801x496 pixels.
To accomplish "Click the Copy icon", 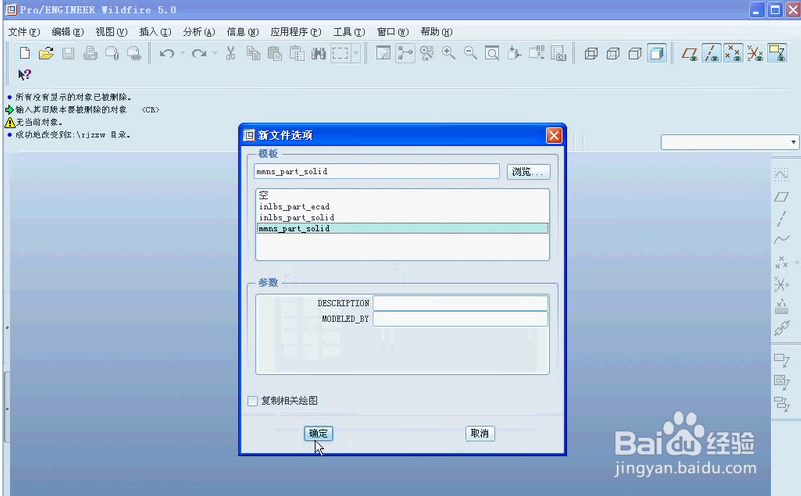I will click(253, 53).
